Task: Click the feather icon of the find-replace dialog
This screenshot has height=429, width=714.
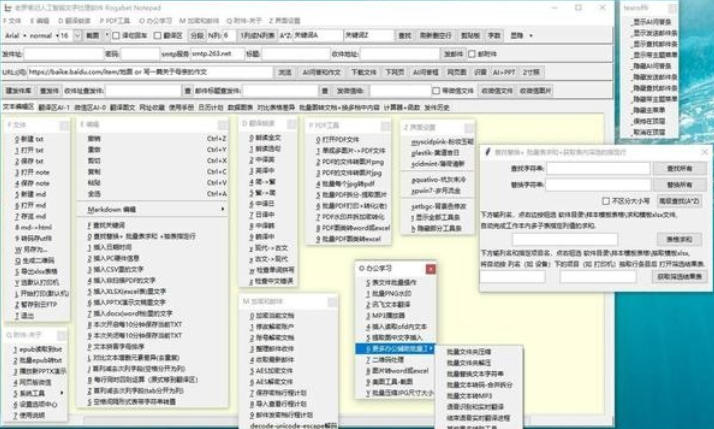Action: [x=488, y=152]
